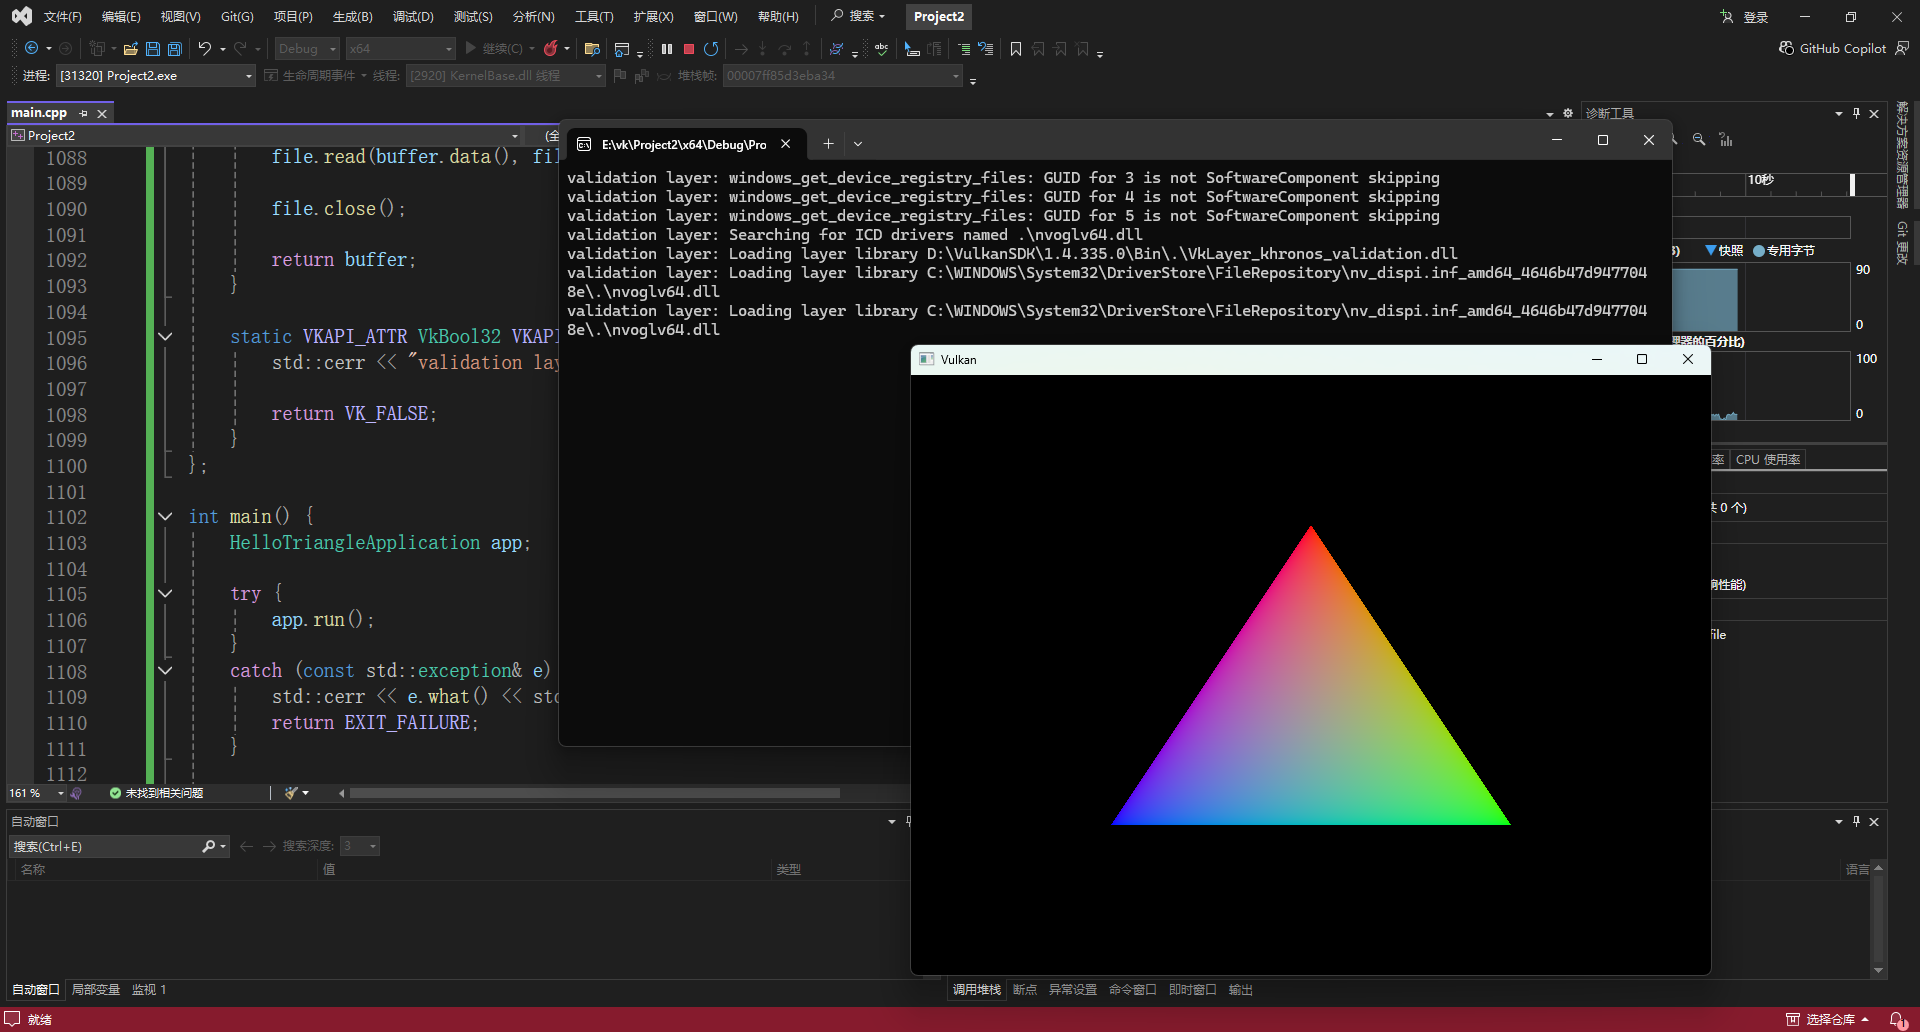Screen dimensions: 1920x1032
Task: Collapse the catch block at line 1108
Action: click(165, 671)
